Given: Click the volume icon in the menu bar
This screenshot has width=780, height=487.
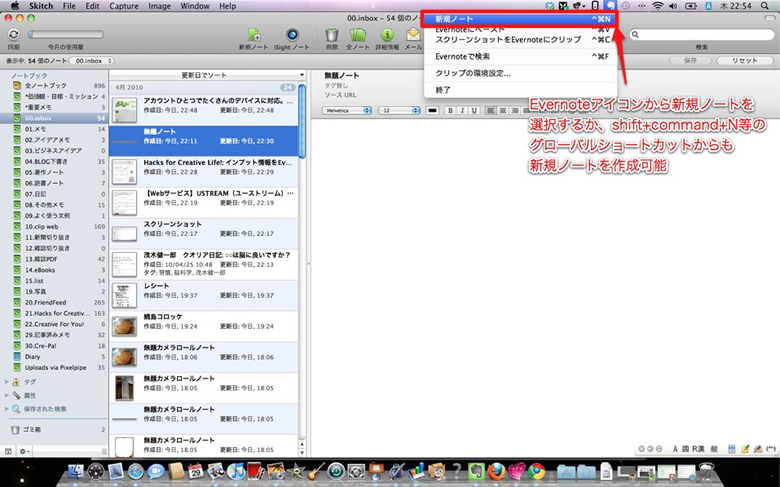Looking at the screenshot, I should click(673, 6).
